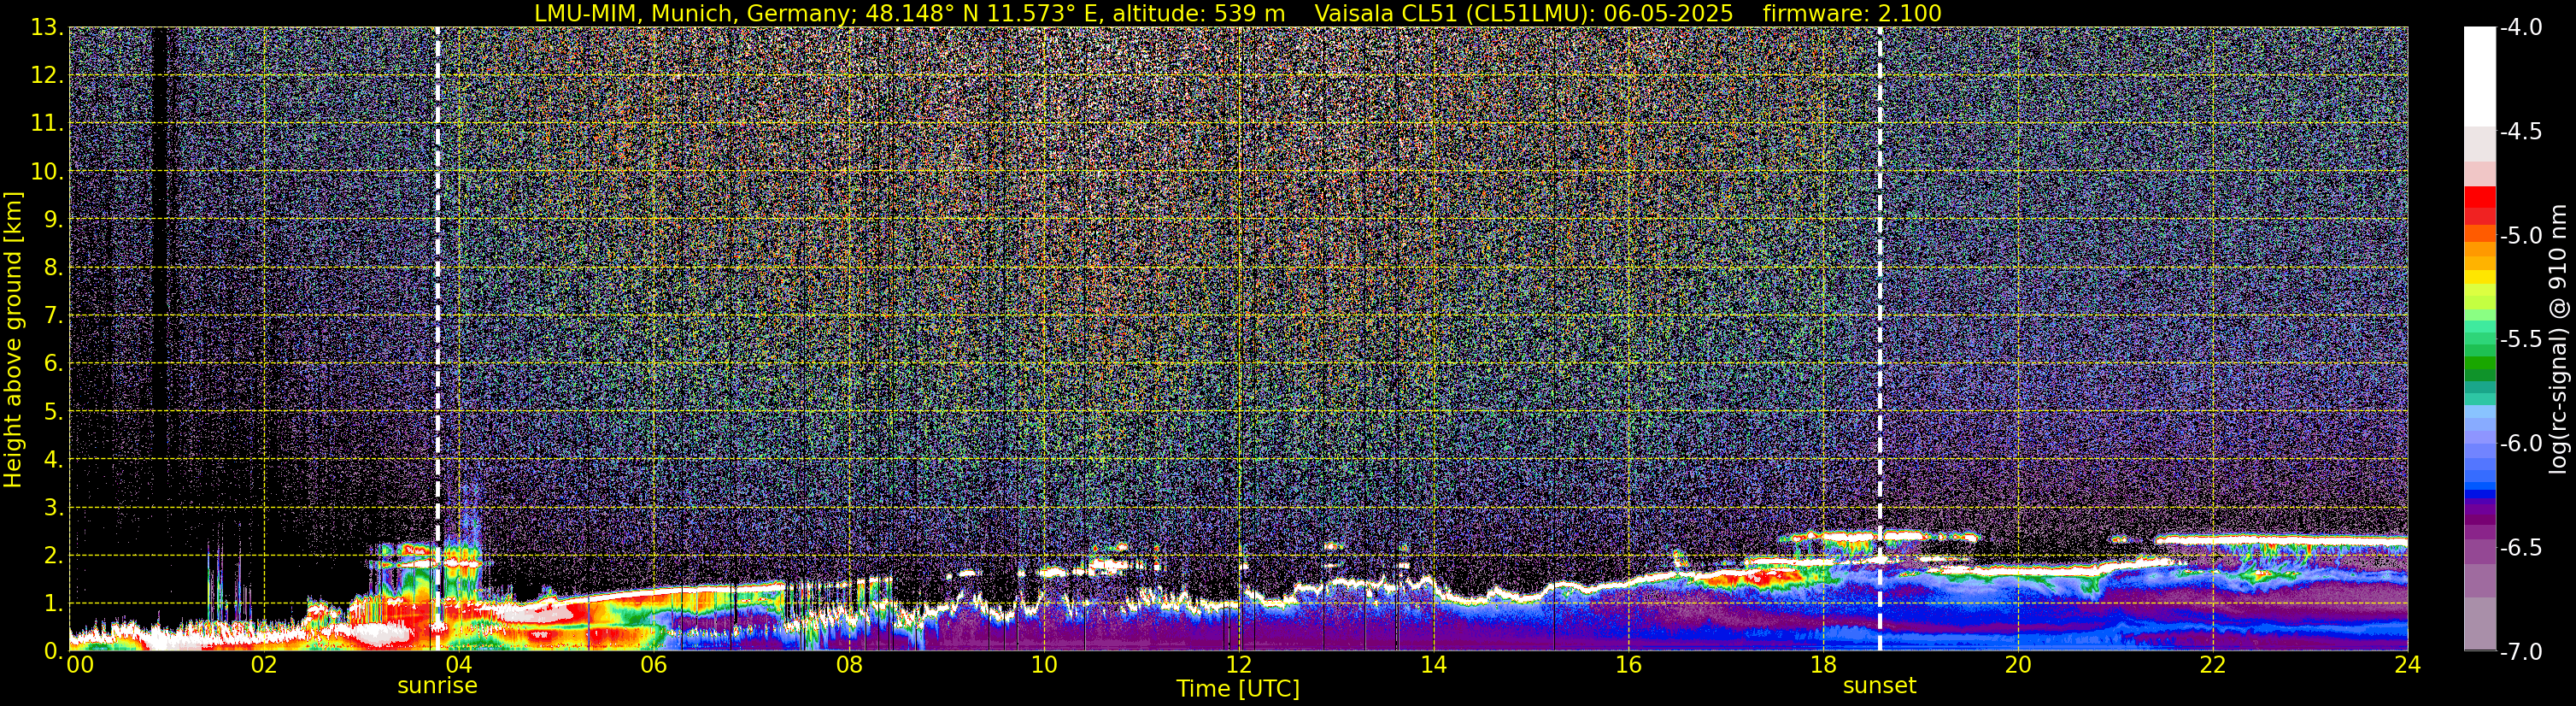Click the colorbar tick label '-5.0'
The width and height of the screenshot is (2576, 706).
coord(2521,235)
